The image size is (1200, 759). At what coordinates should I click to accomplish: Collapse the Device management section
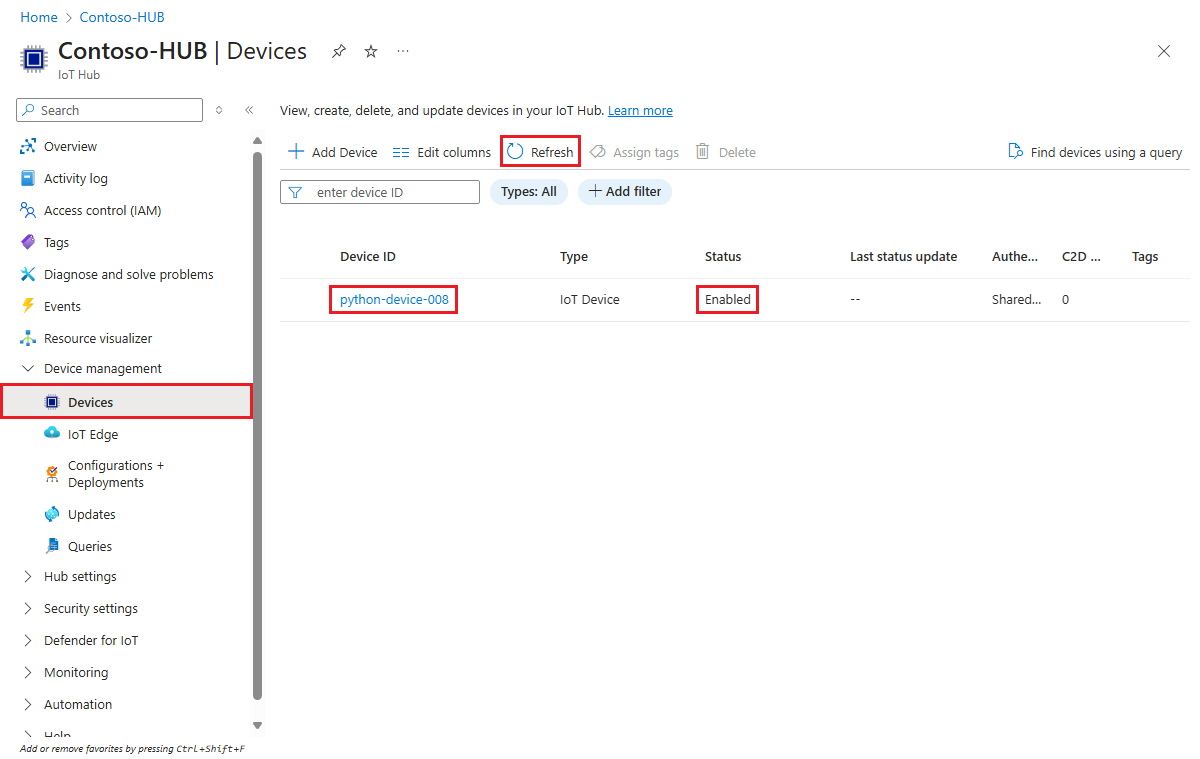pyautogui.click(x=28, y=368)
